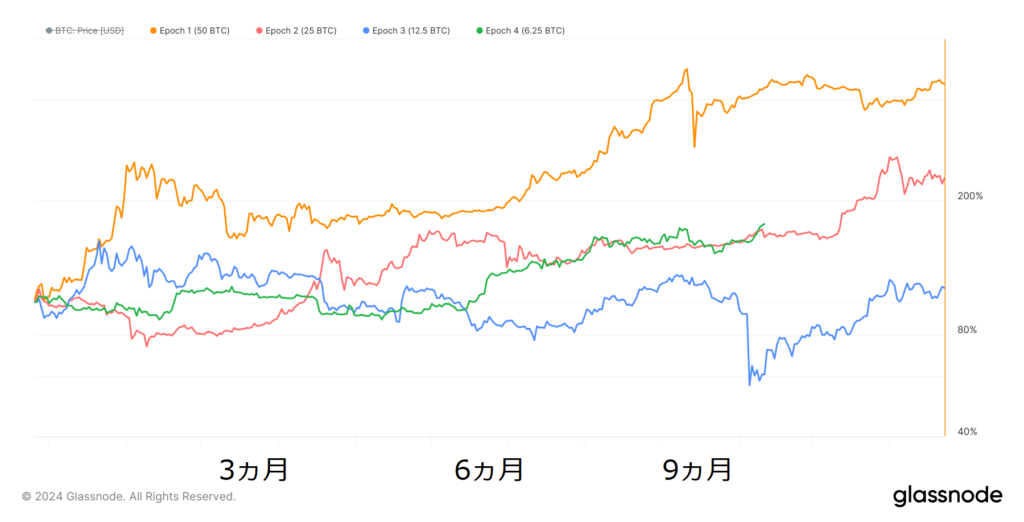Click the 200% y-axis label
The image size is (1024, 522).
coord(970,196)
